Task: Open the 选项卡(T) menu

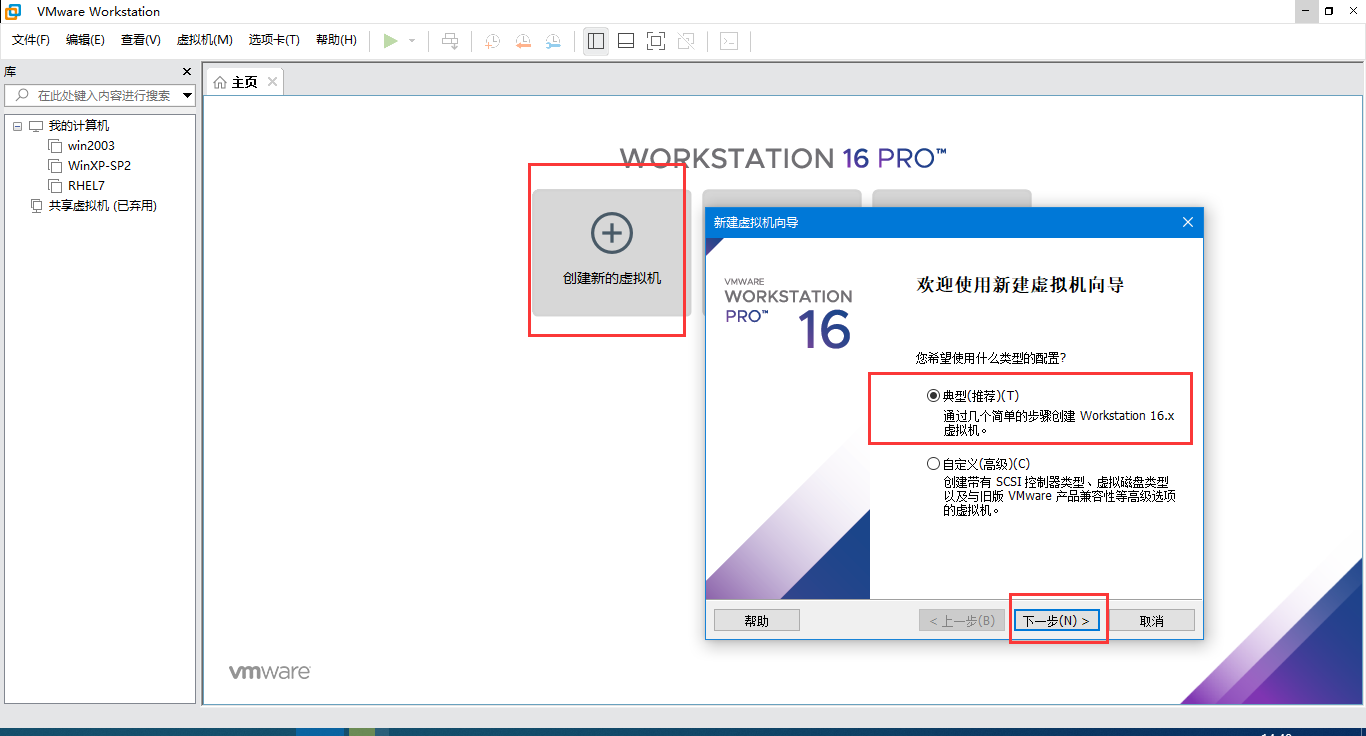Action: [x=275, y=40]
